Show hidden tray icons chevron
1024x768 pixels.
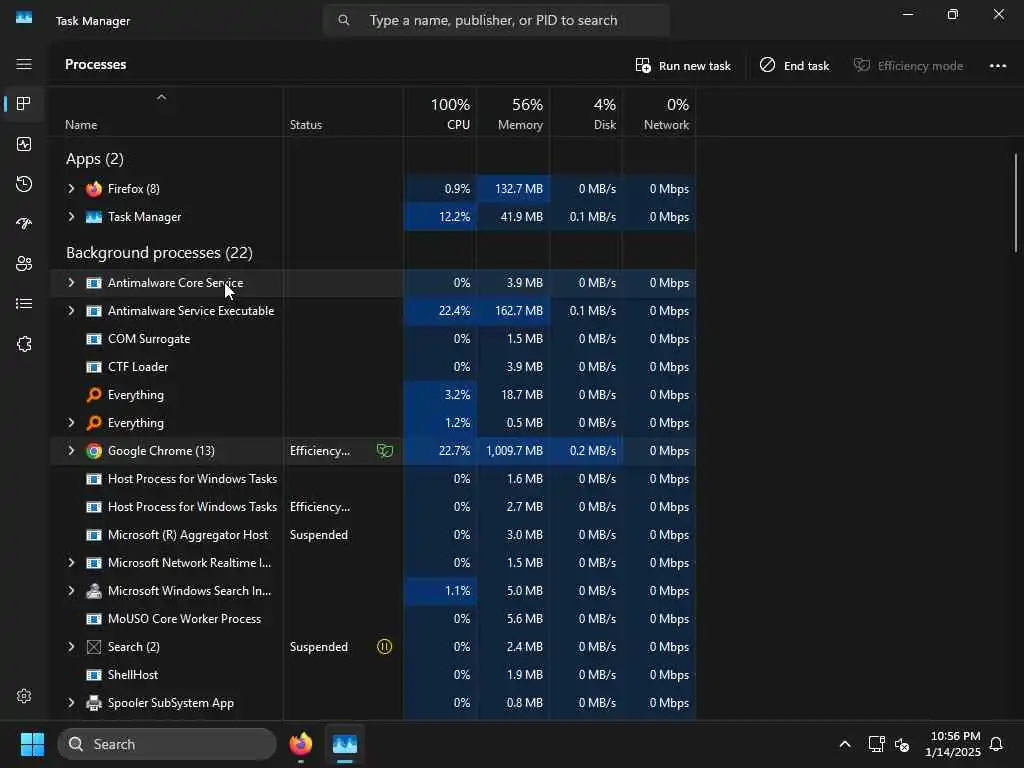[844, 744]
